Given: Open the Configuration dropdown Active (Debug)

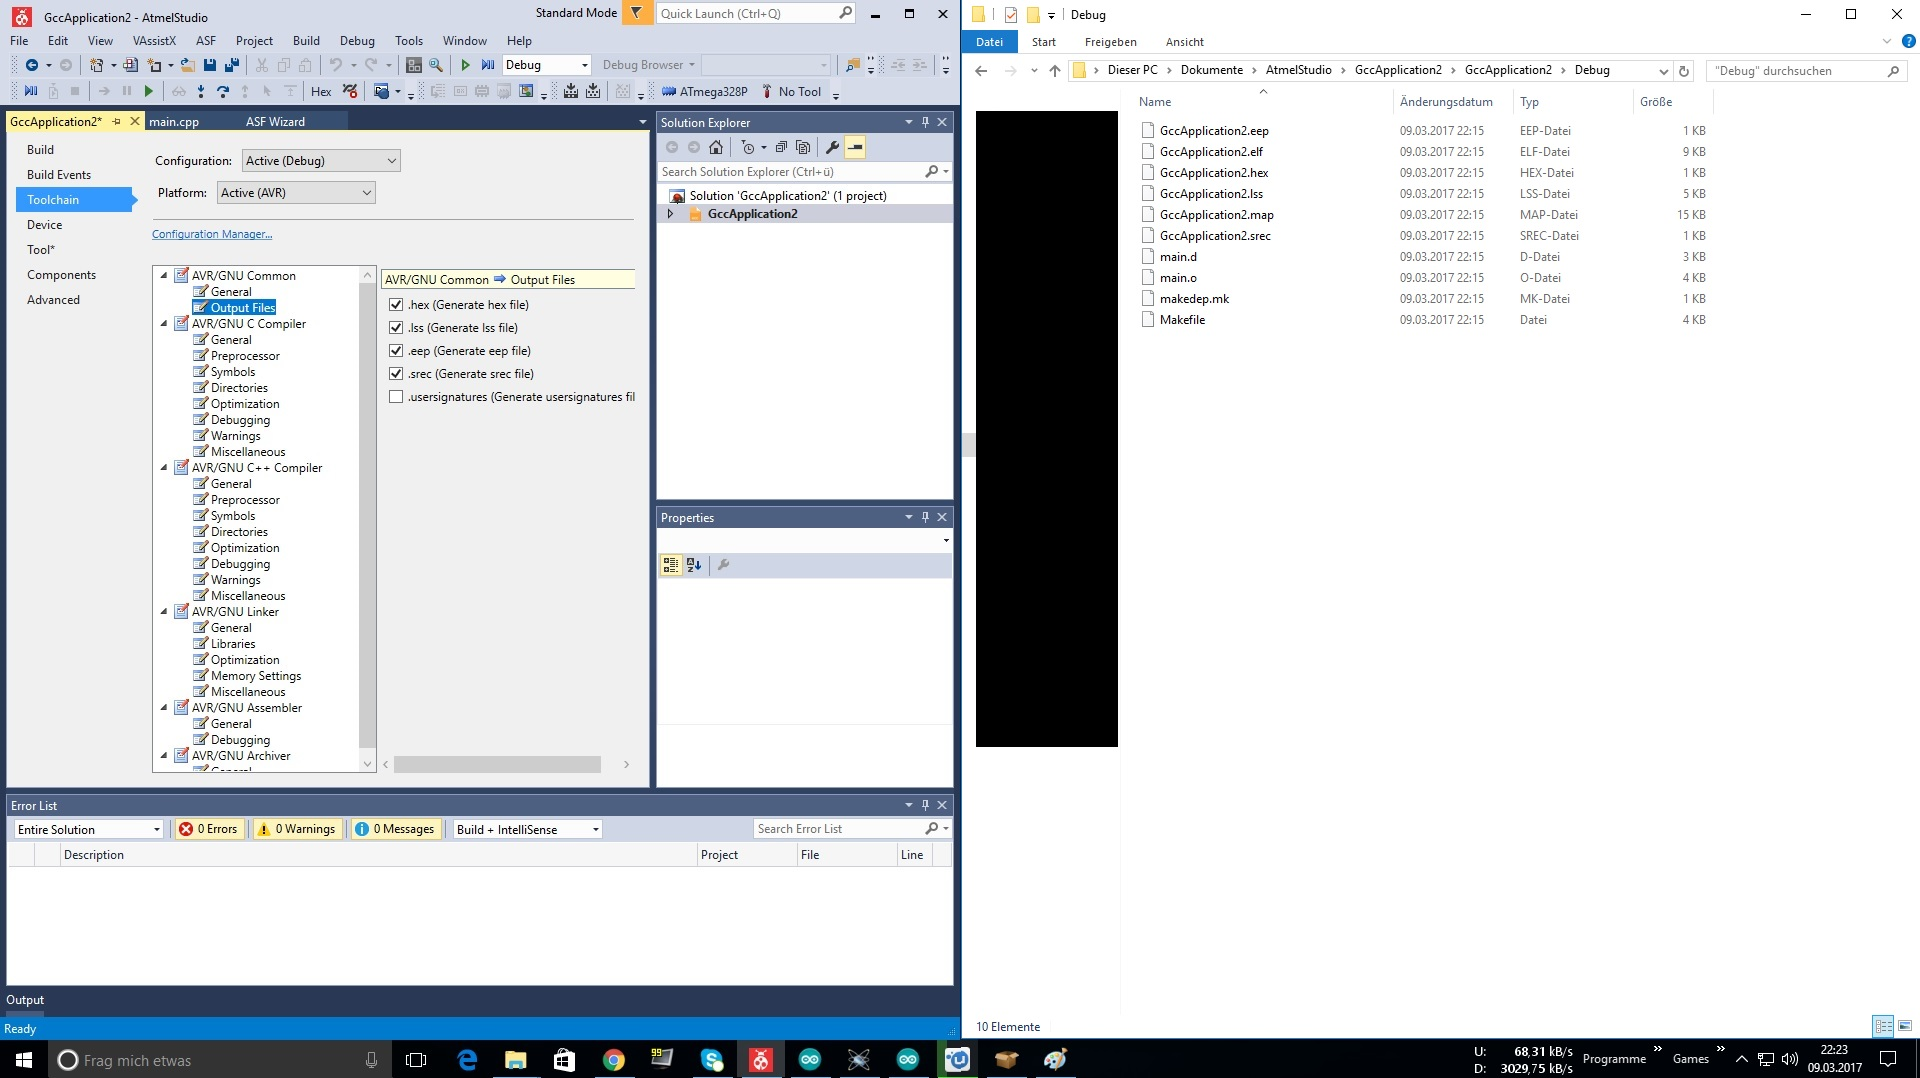Looking at the screenshot, I should [321, 161].
